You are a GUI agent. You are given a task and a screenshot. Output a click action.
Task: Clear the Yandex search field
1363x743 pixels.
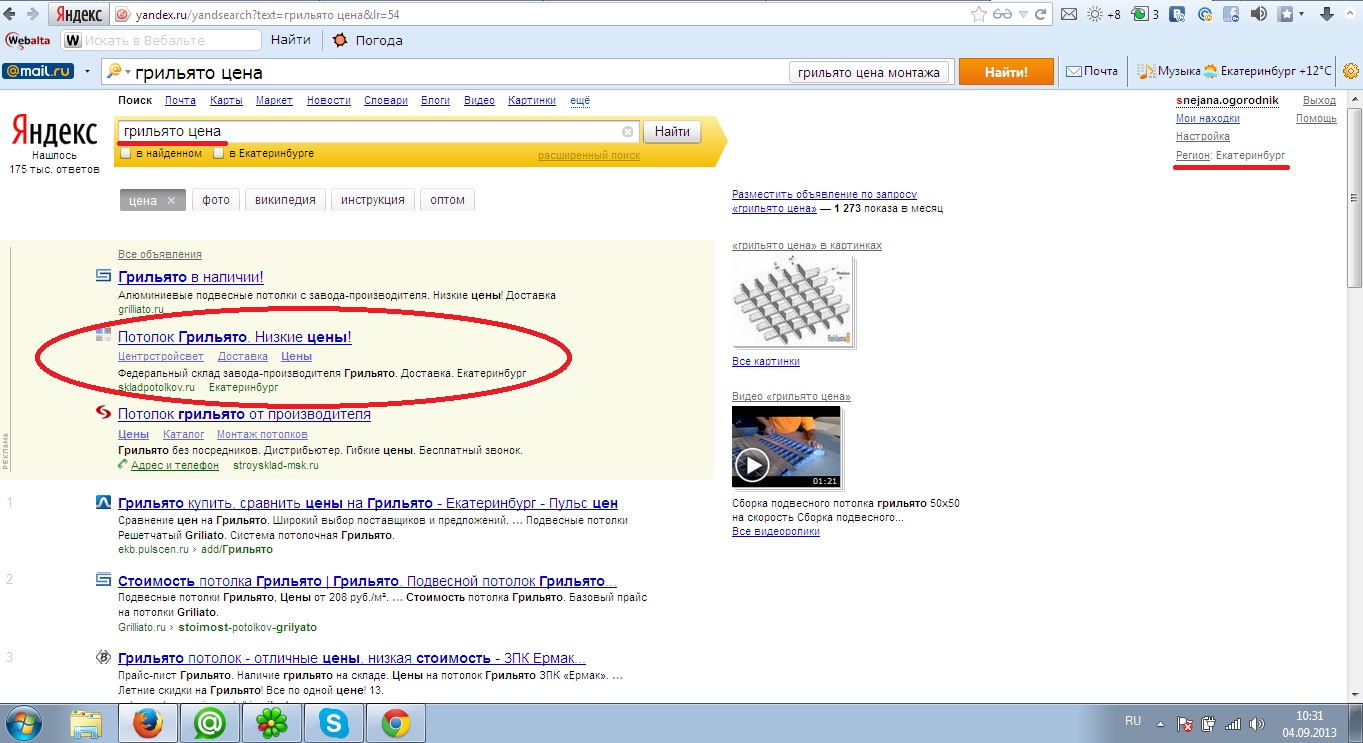(627, 132)
